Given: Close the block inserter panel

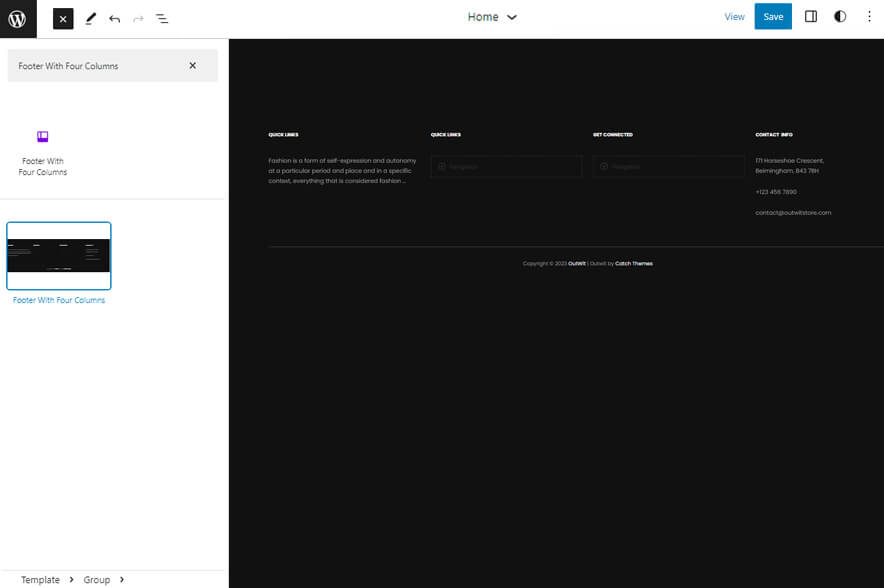Looking at the screenshot, I should 63,18.
